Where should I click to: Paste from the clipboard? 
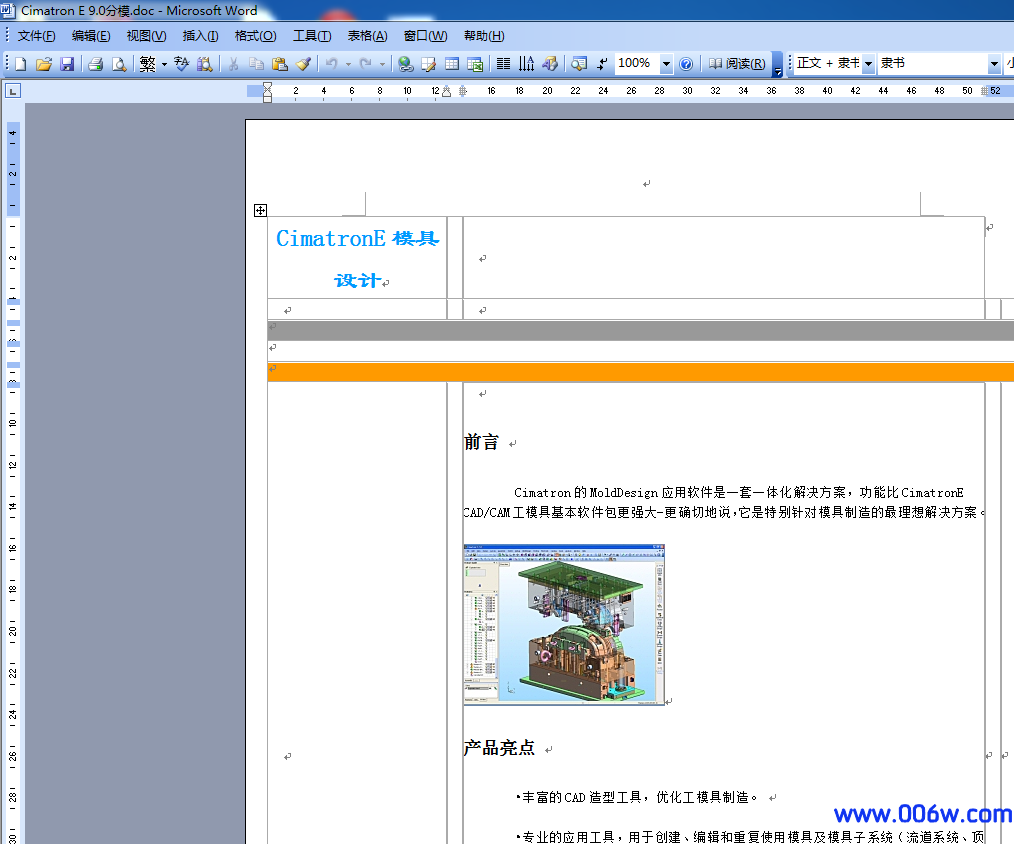(x=280, y=64)
